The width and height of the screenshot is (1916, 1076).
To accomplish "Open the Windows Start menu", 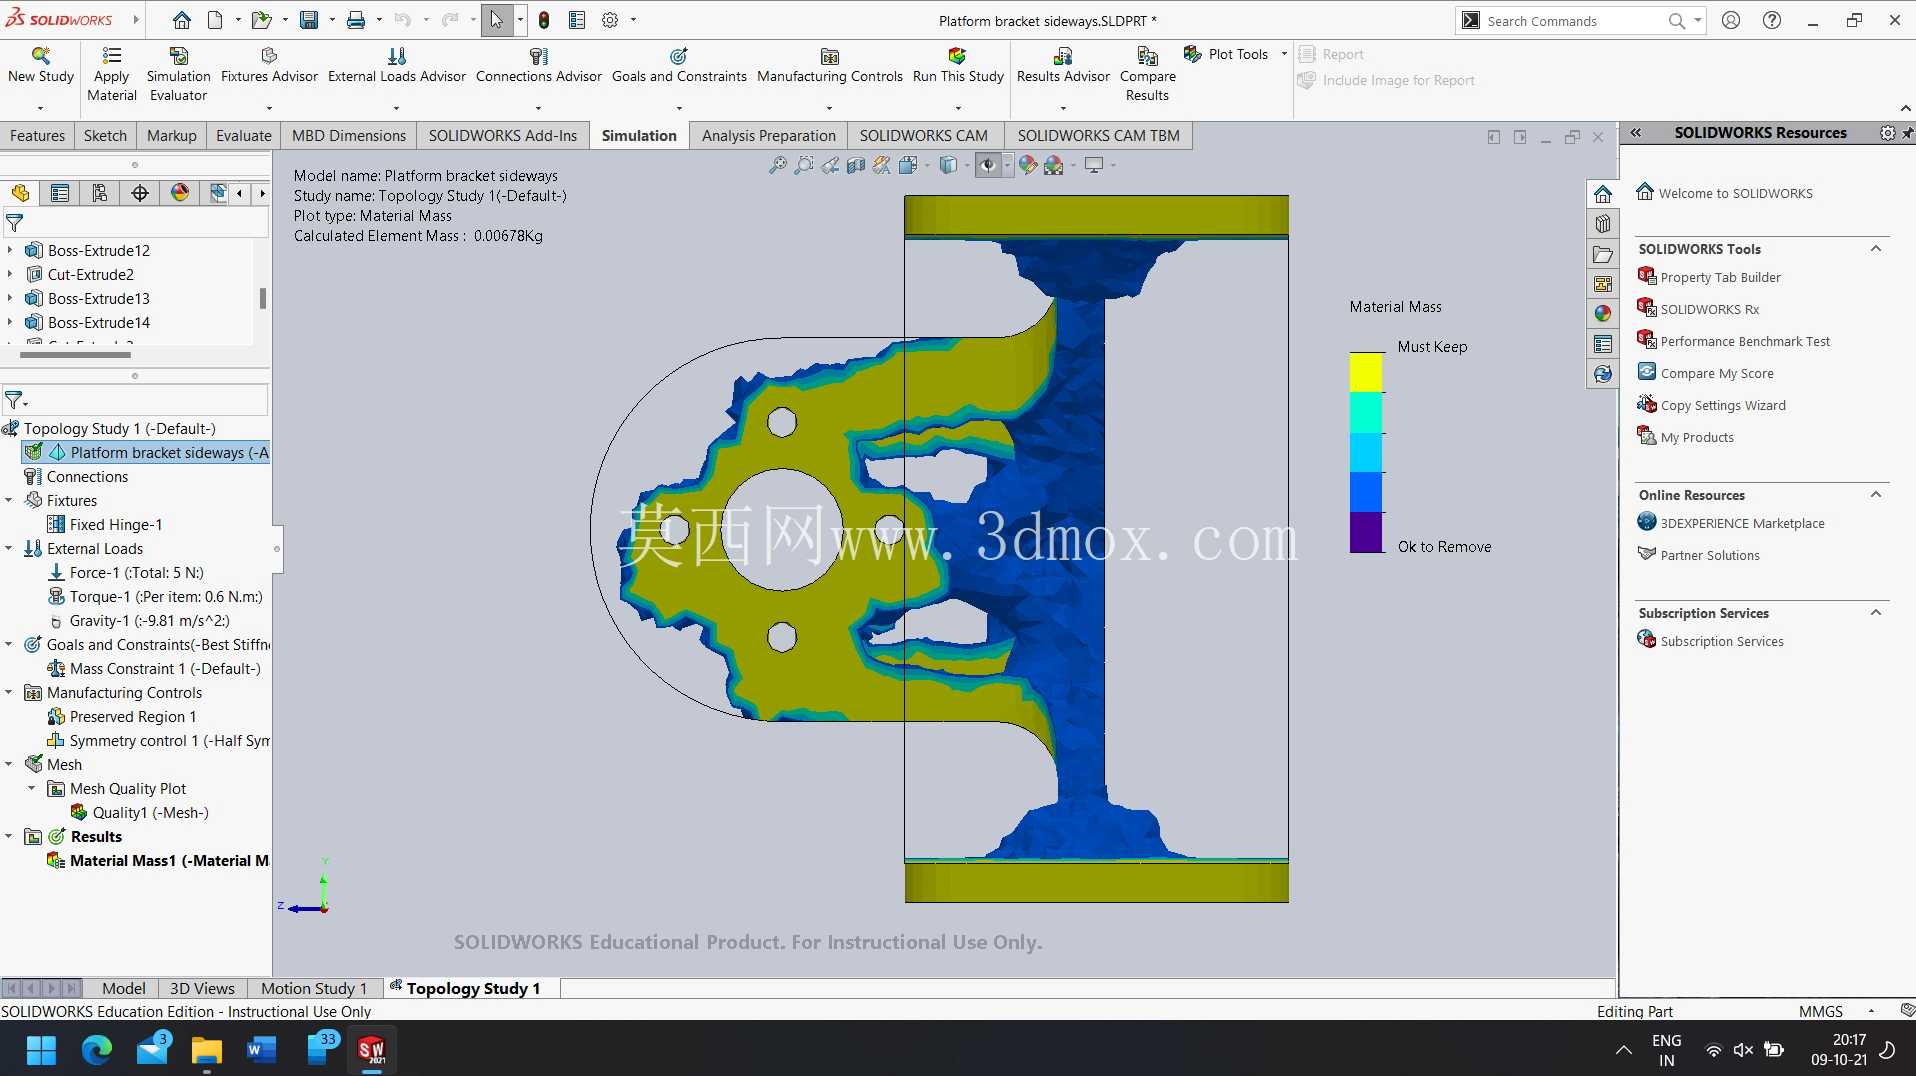I will (41, 1050).
